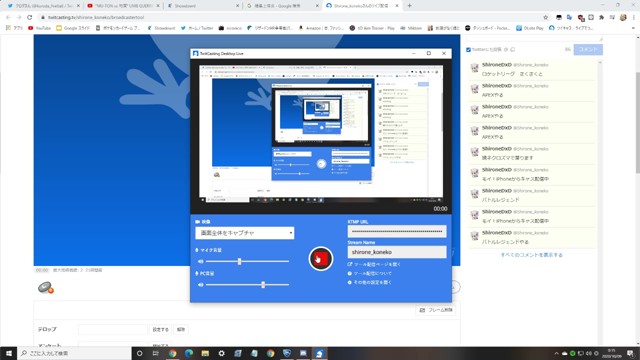Open the Windows Start menu
Screen dimensions: 640x360
coord(9,353)
